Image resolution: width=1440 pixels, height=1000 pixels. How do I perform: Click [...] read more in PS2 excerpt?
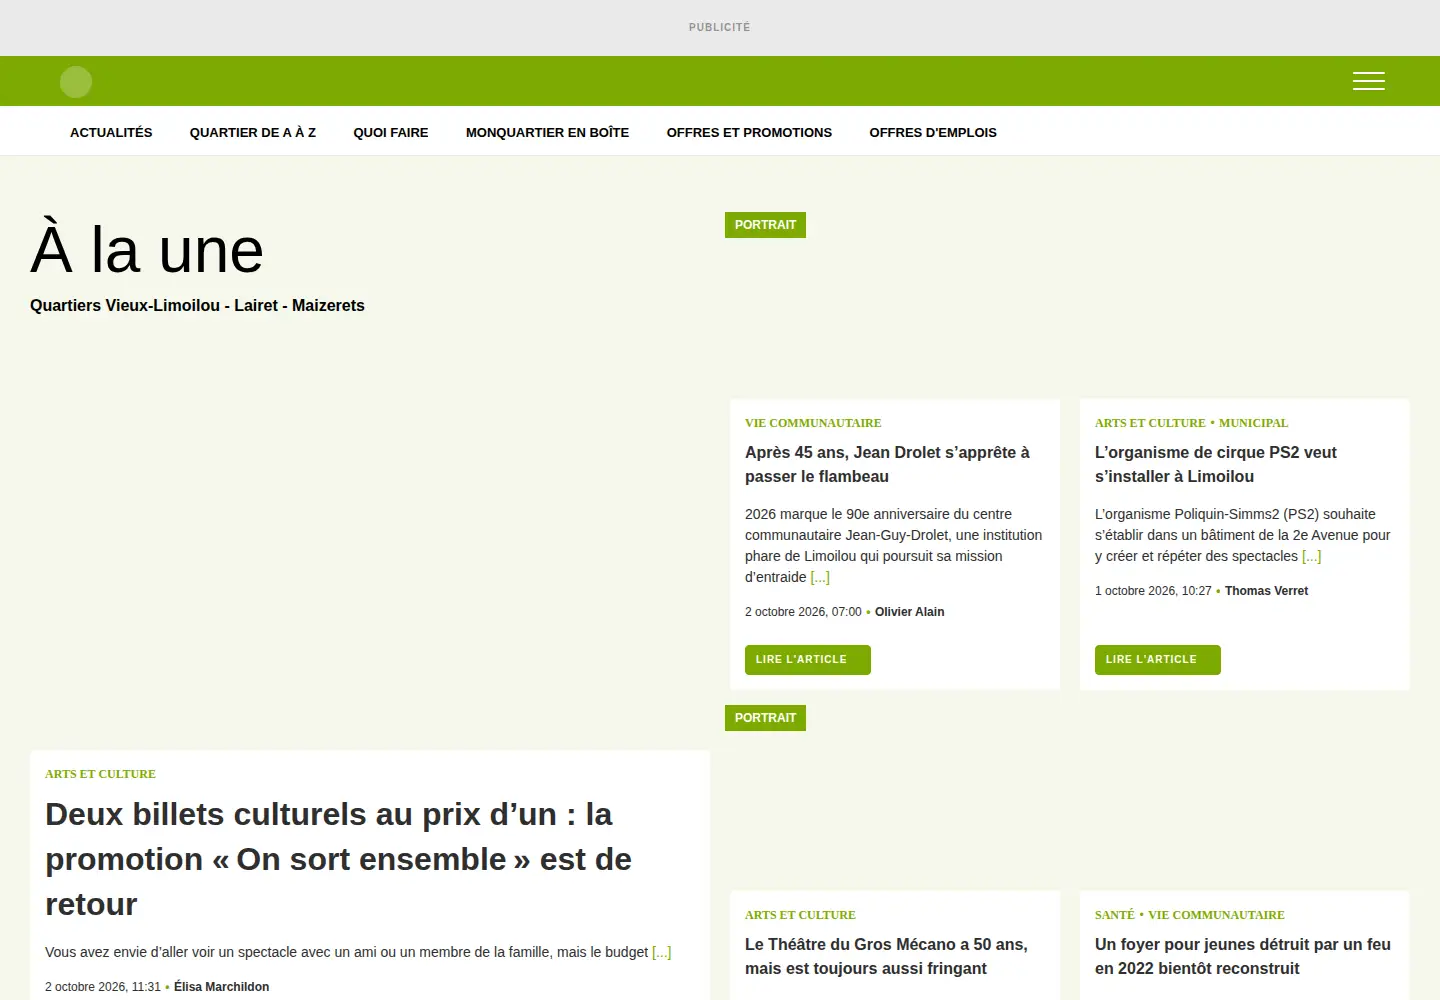(x=1311, y=556)
